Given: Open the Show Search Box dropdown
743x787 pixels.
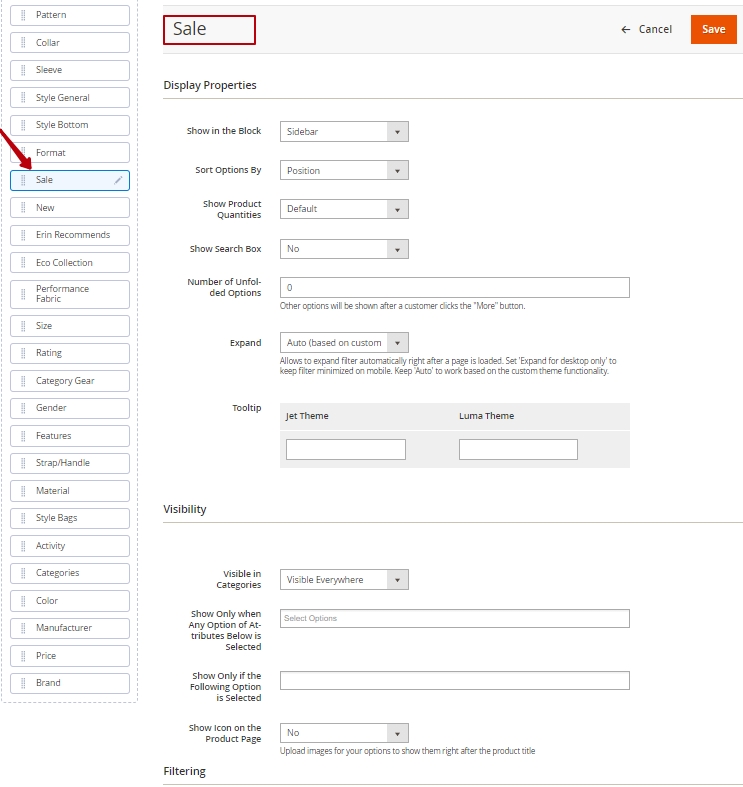Looking at the screenshot, I should pyautogui.click(x=344, y=249).
